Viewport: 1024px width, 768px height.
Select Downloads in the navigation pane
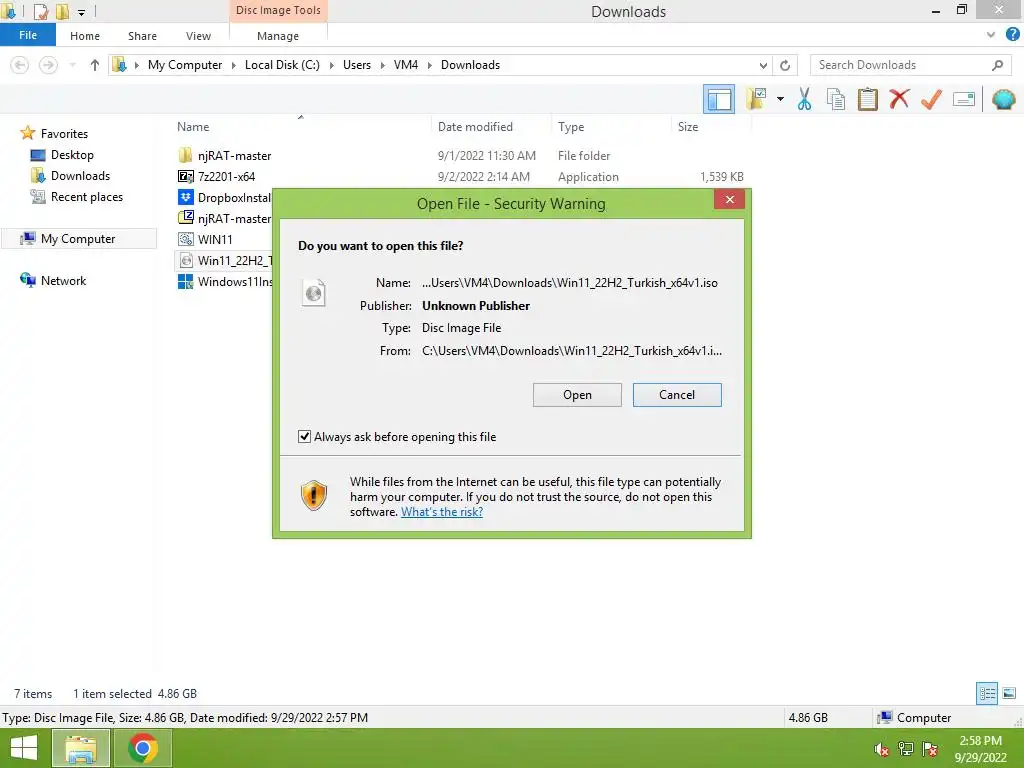(x=80, y=176)
